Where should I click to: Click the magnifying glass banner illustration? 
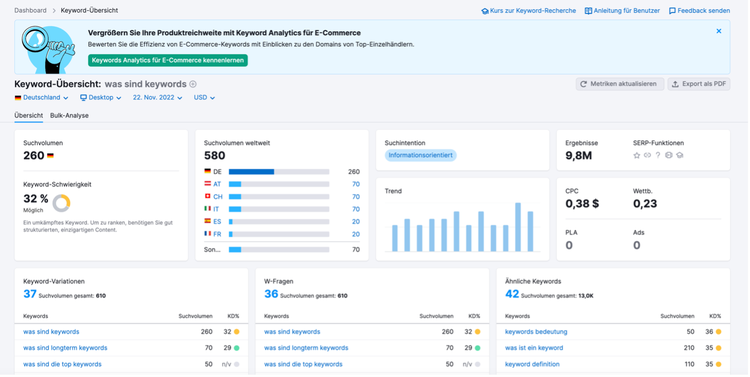coord(49,49)
